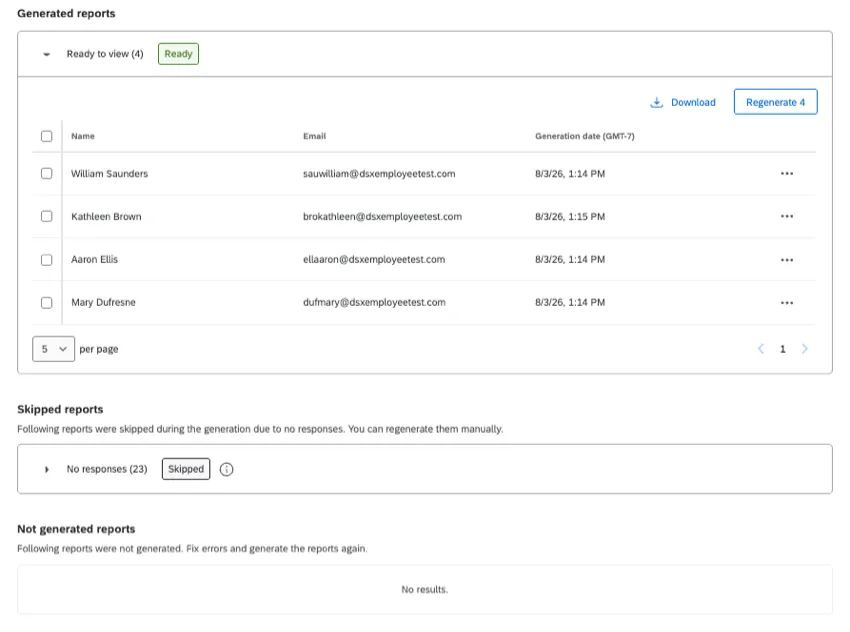Check the box next to Aaron Ellis

click(x=47, y=260)
